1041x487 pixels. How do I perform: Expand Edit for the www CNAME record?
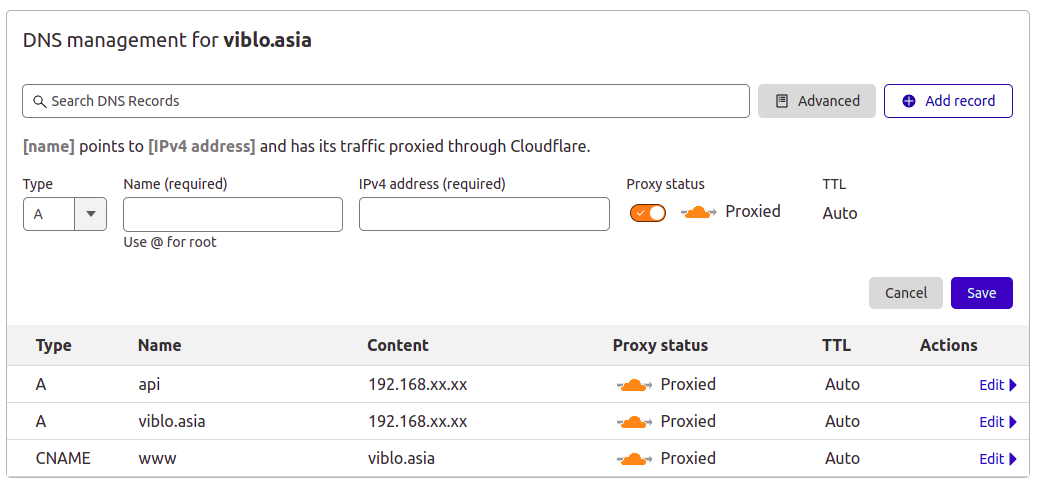pos(997,459)
